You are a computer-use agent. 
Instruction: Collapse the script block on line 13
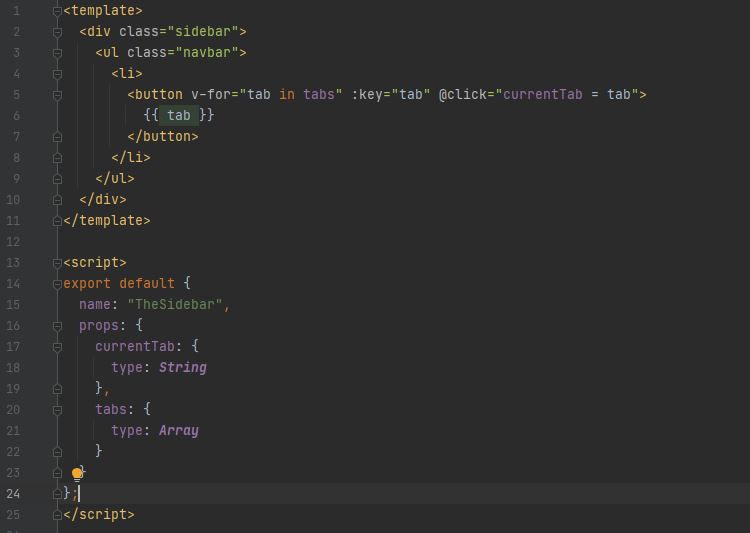pos(57,263)
